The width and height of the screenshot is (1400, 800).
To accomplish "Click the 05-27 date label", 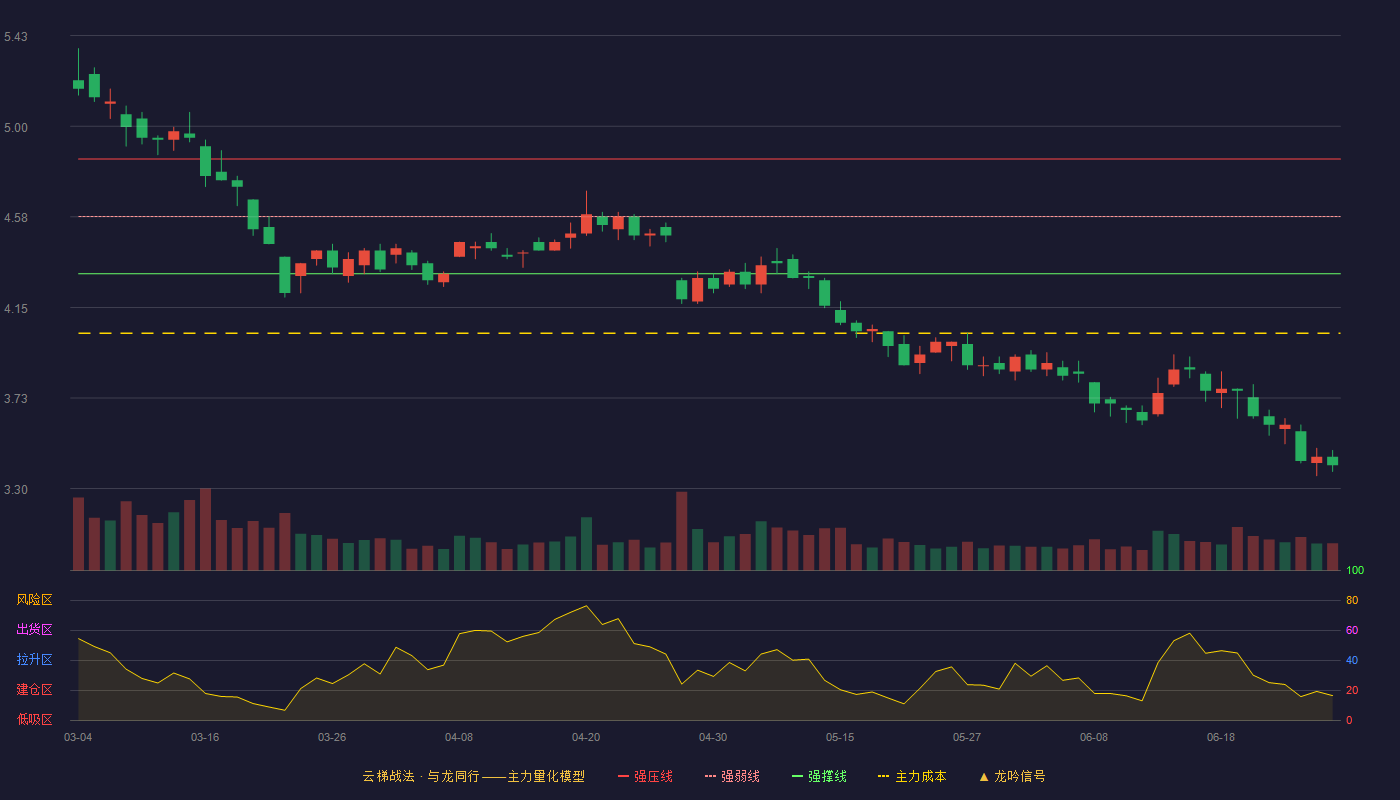I will click(967, 737).
